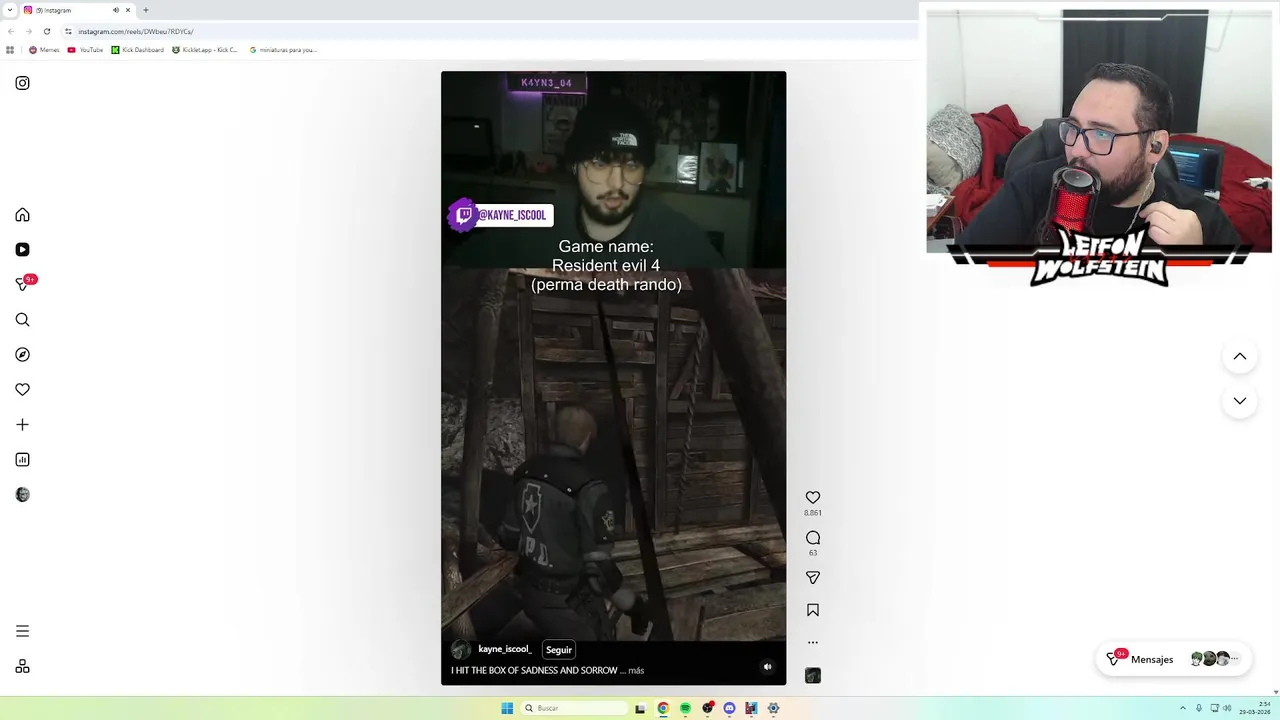The height and width of the screenshot is (720, 1280).
Task: Click like count 8.861 text
Action: point(813,513)
